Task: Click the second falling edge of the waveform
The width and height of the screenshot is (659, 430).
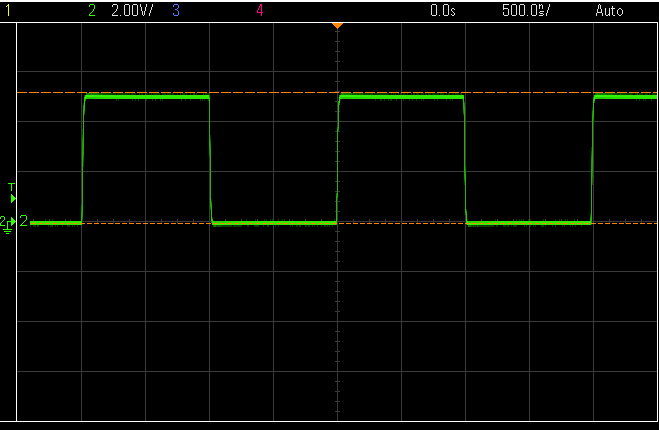Action: pos(465,160)
